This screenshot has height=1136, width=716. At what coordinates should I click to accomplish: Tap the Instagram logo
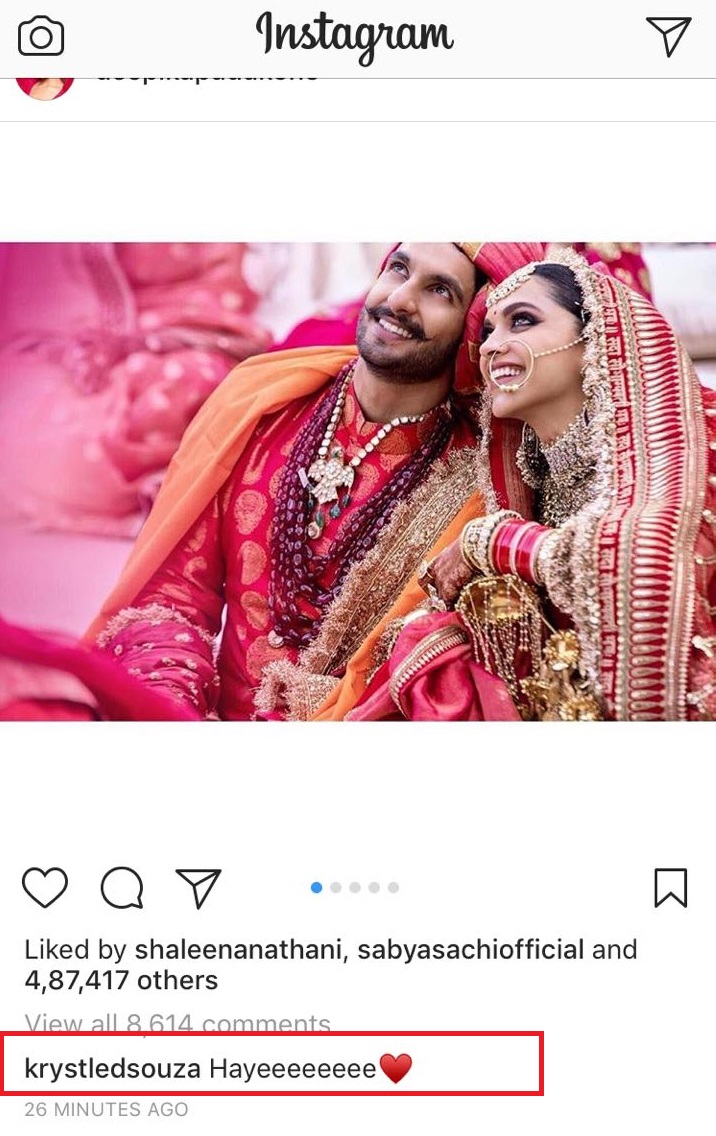click(x=354, y=36)
